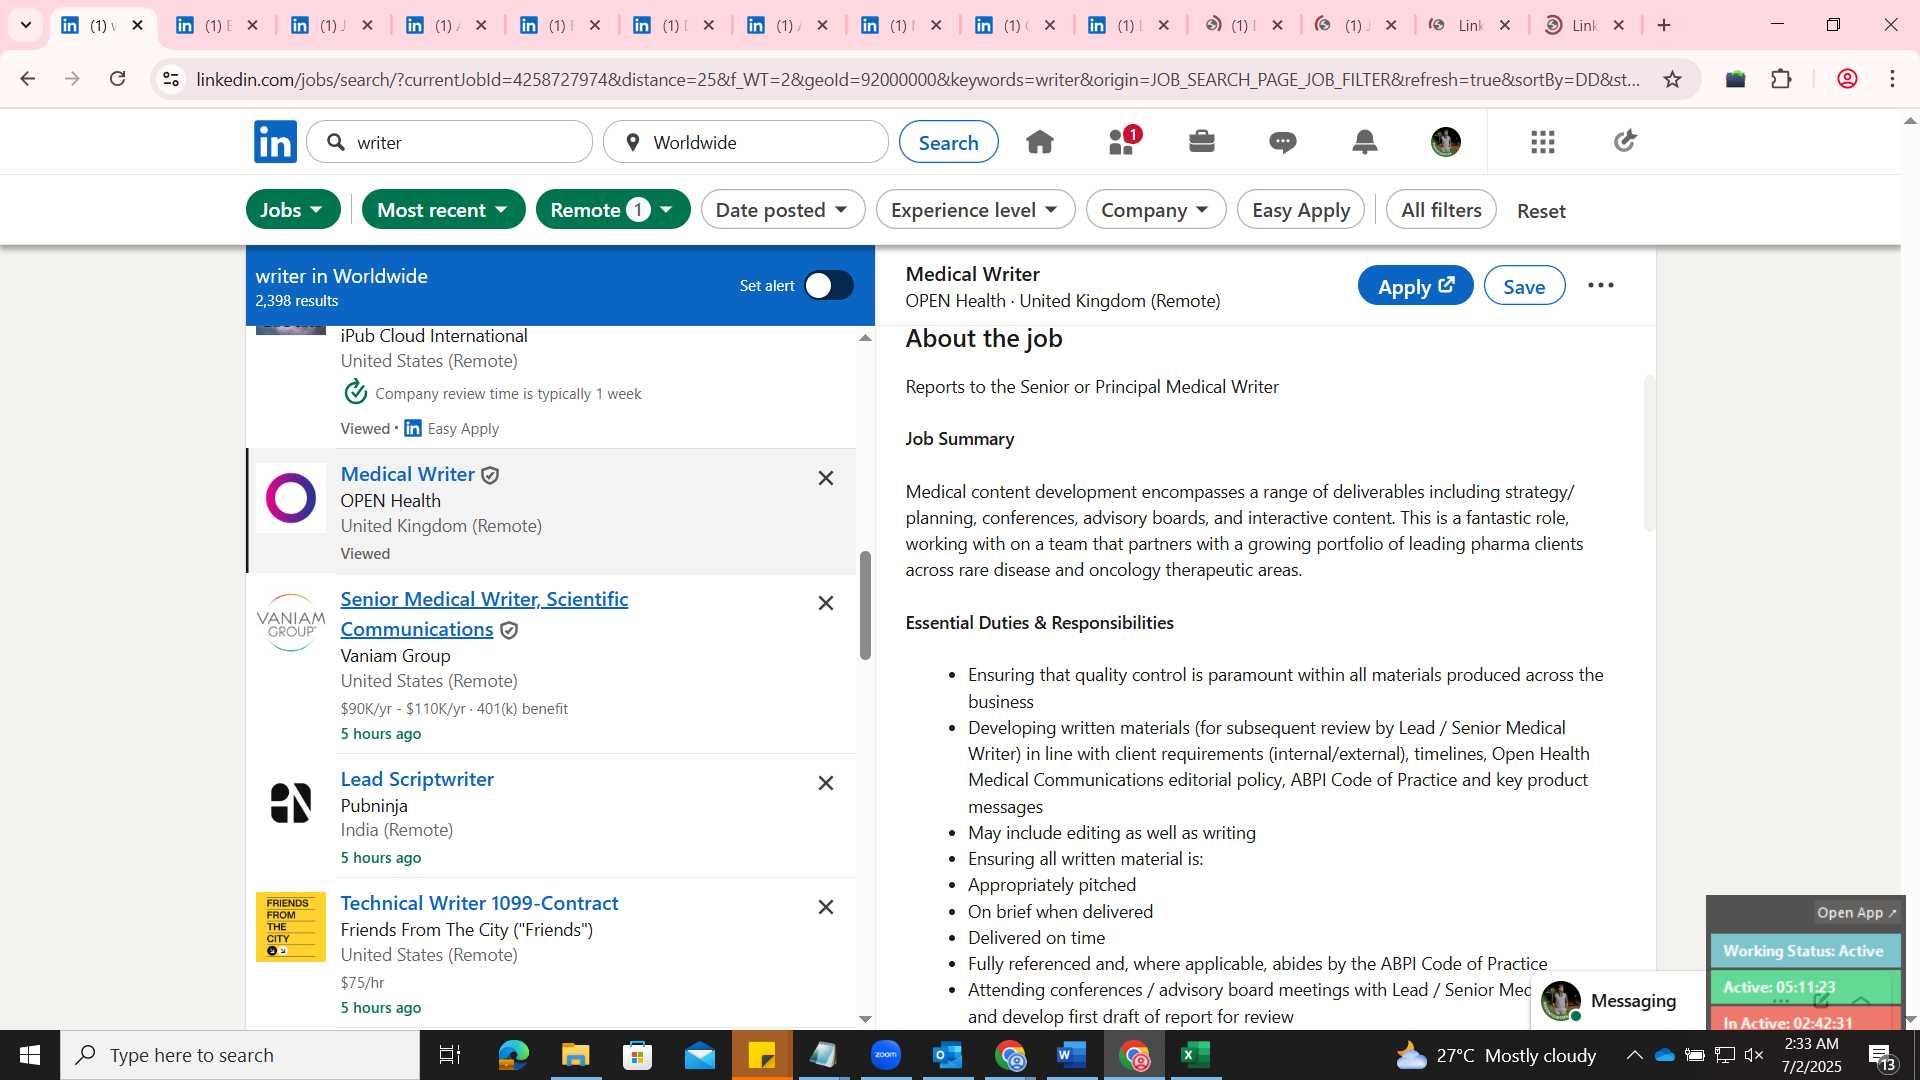Screen dimensions: 1920x1080
Task: Expand the Jobs filter dropdown
Action: 292,210
